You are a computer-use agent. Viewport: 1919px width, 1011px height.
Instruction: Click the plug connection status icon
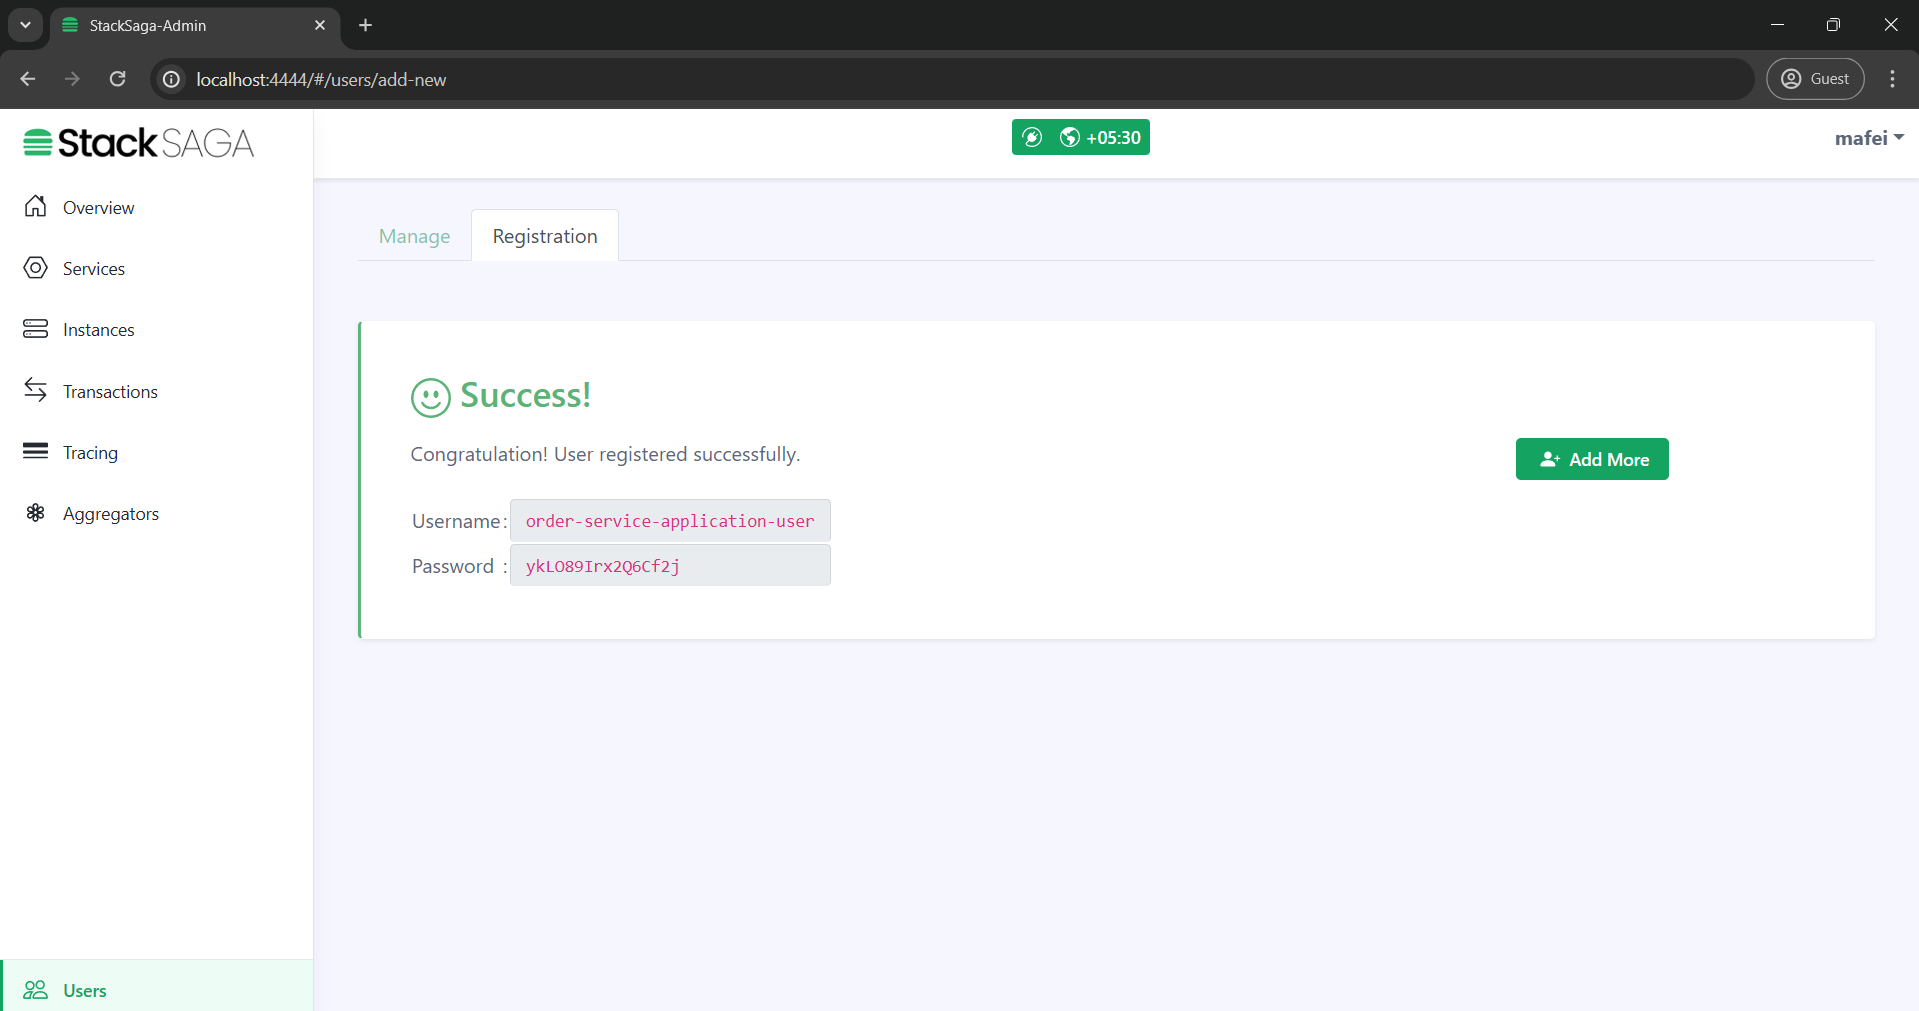[x=1034, y=137]
